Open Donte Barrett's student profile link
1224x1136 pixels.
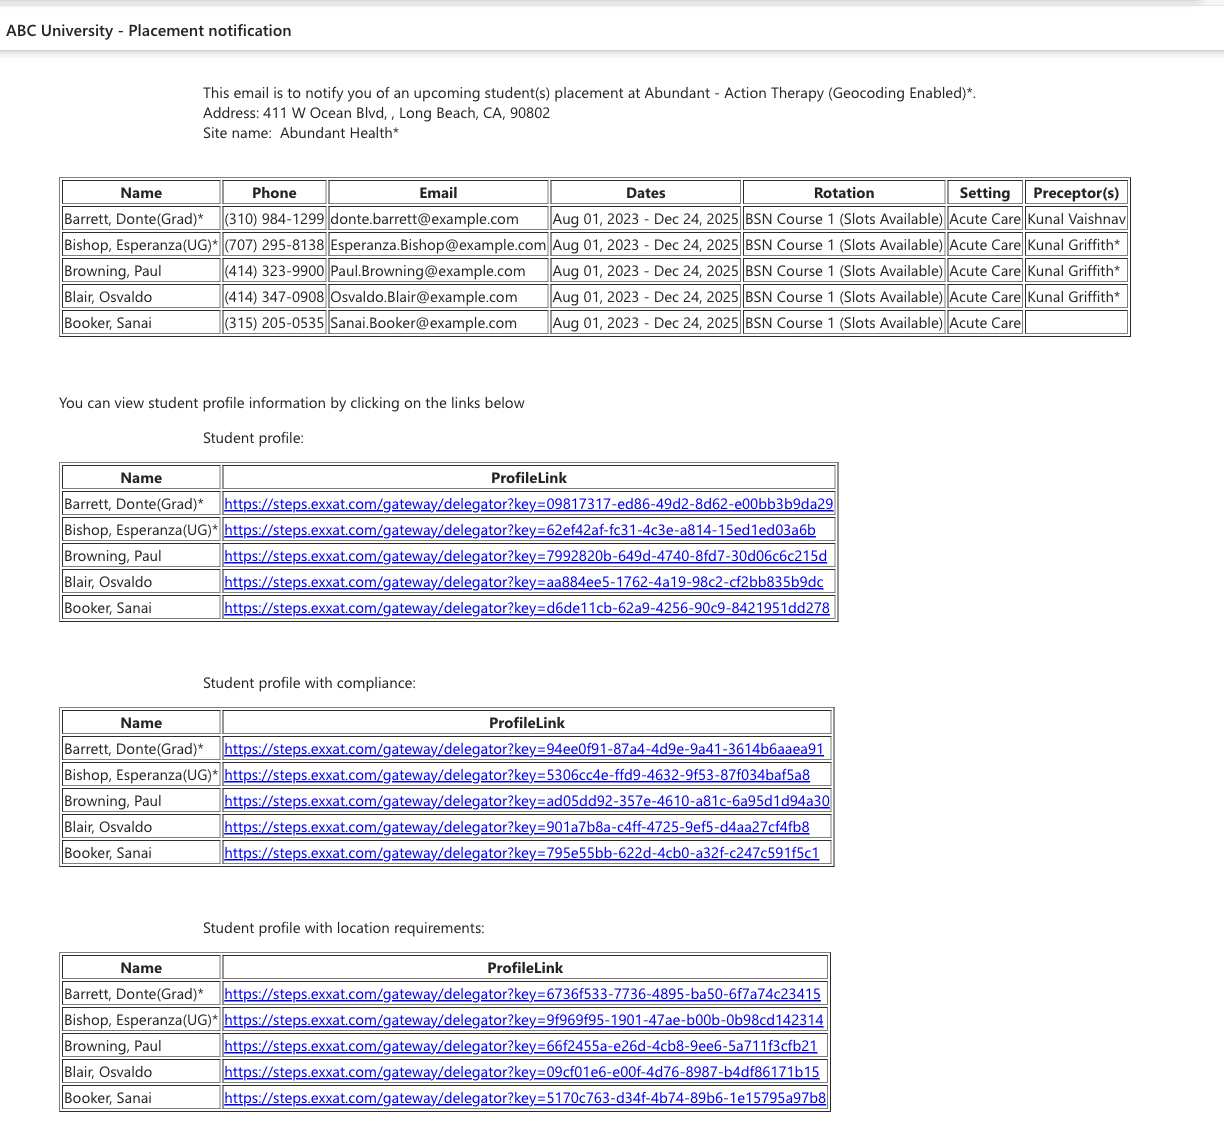[528, 504]
